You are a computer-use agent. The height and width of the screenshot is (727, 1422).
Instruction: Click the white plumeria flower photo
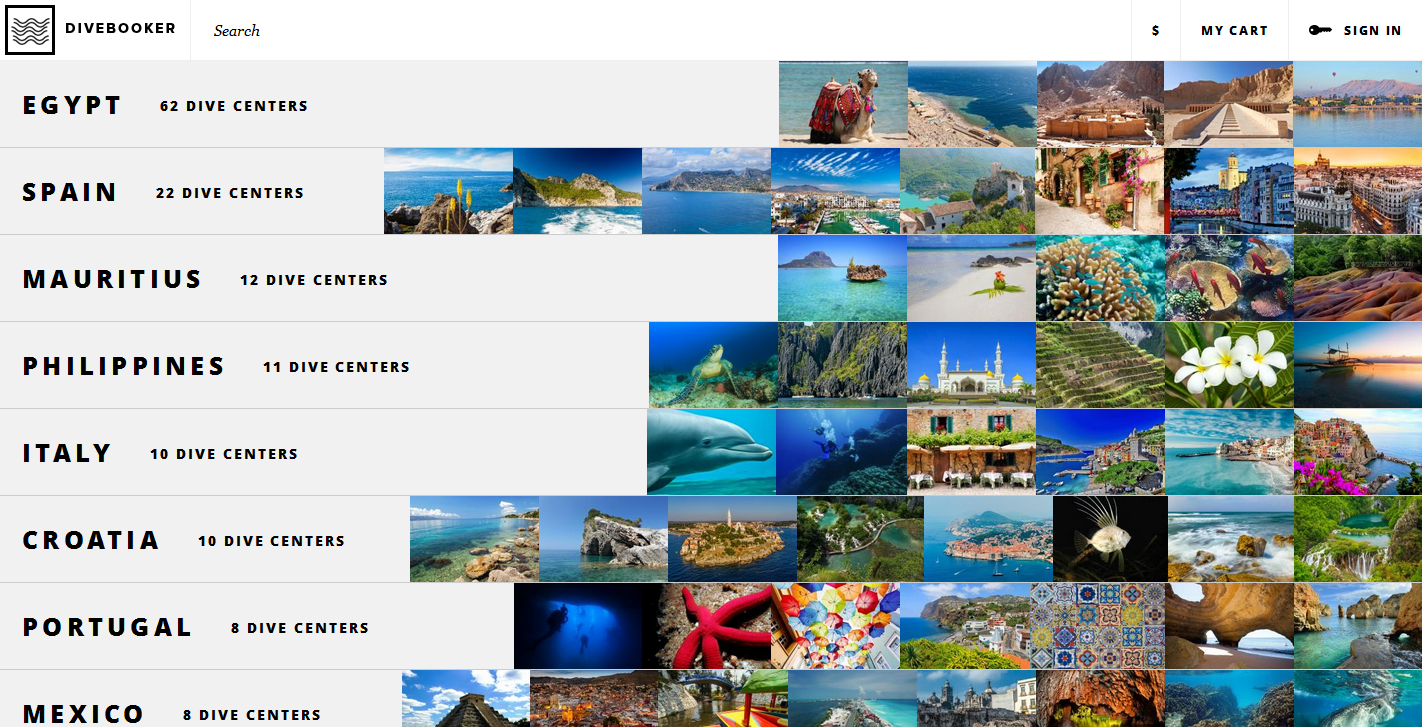coord(1229,365)
